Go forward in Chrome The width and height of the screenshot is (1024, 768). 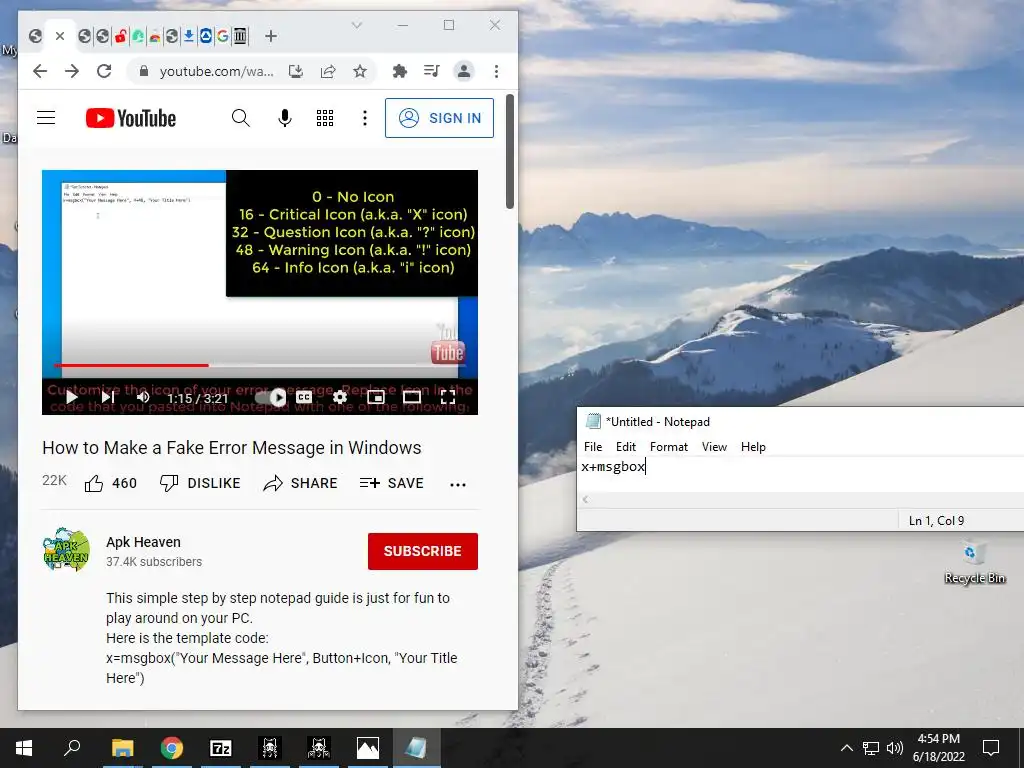coord(72,71)
